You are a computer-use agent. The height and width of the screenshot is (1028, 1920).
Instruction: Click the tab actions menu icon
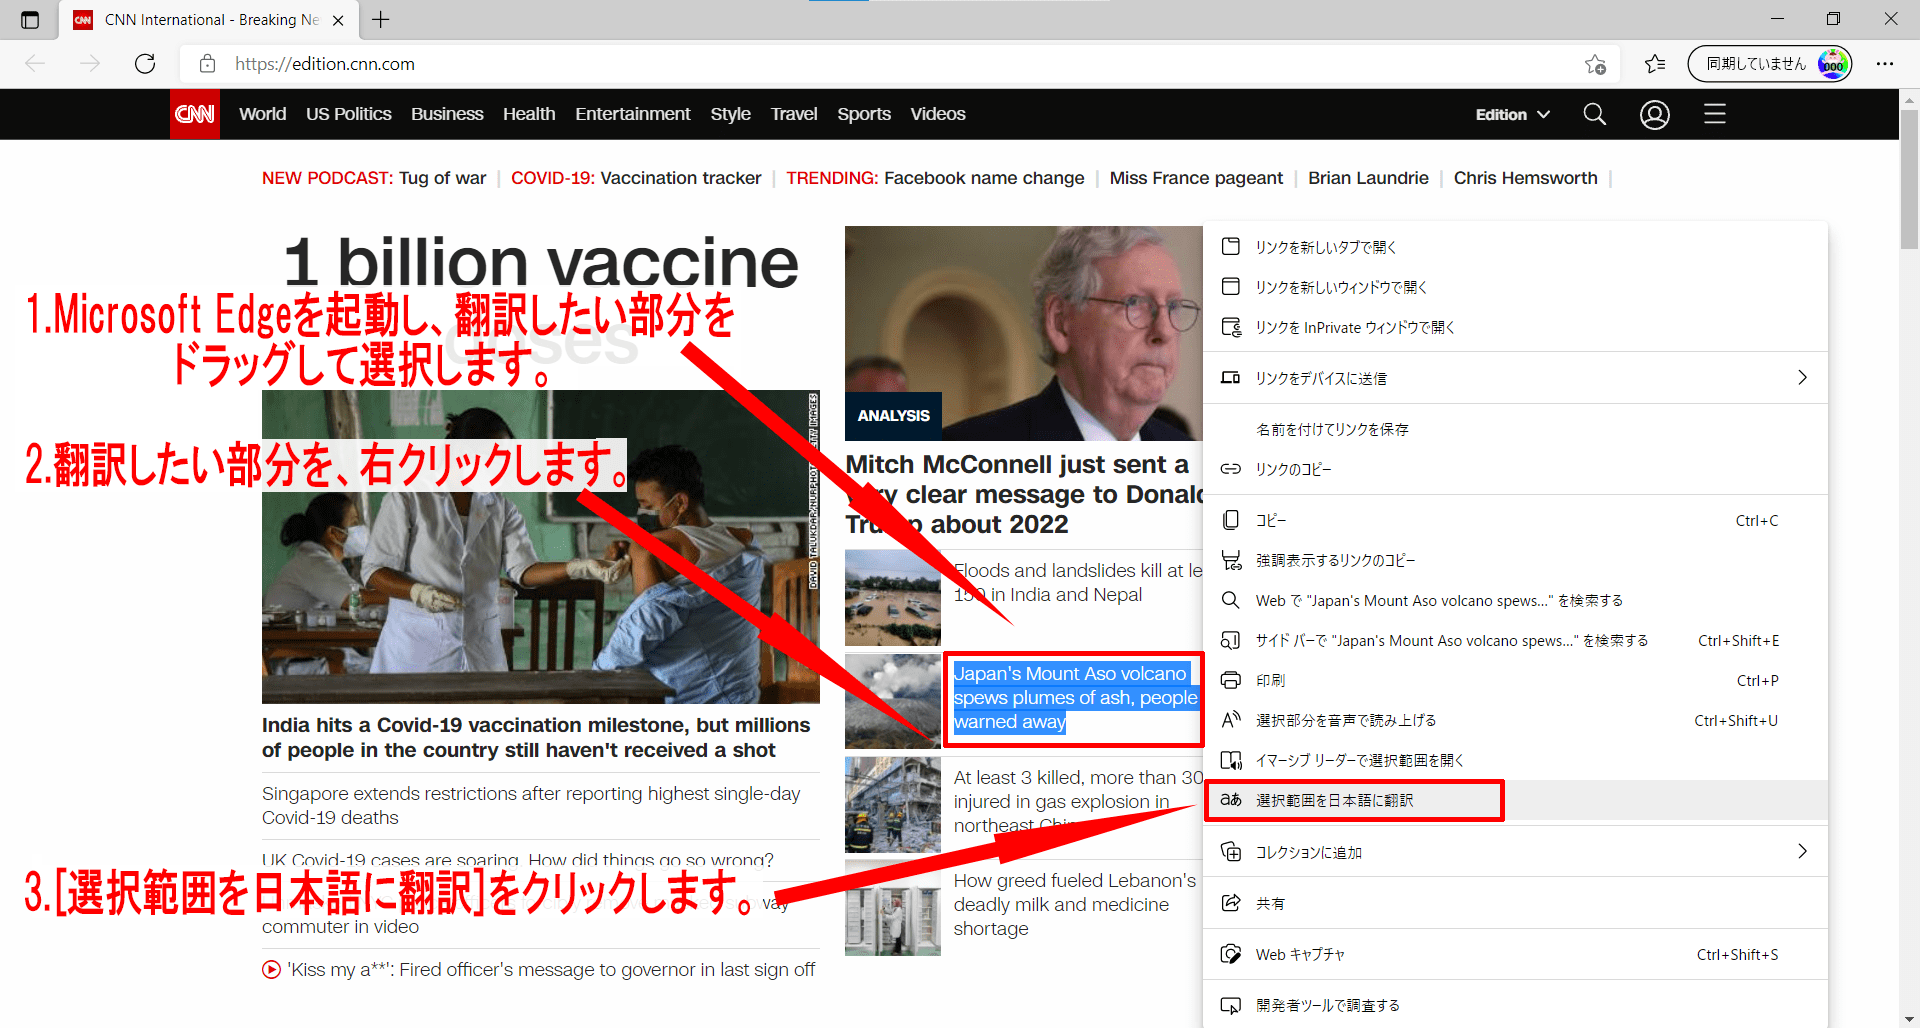(x=30, y=20)
